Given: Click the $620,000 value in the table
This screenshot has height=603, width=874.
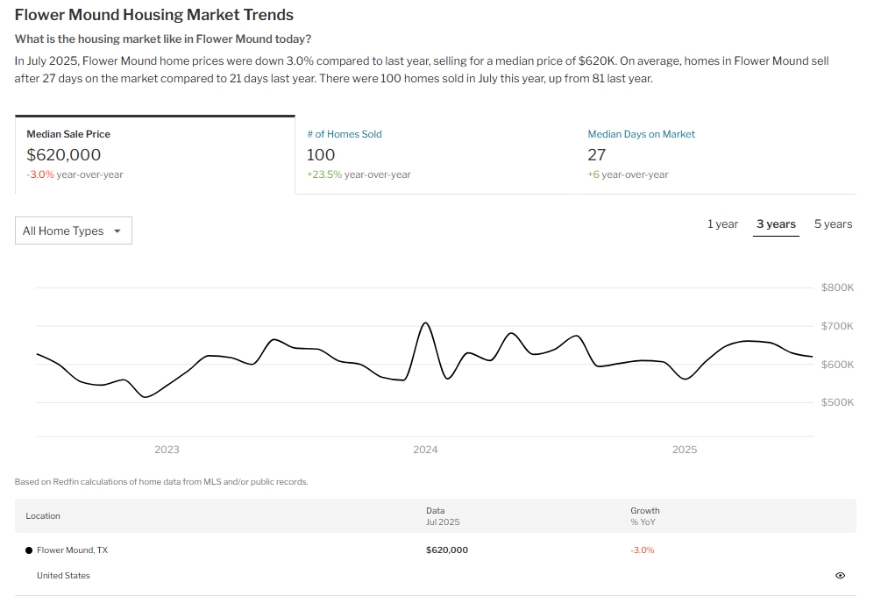Looking at the screenshot, I should (446, 550).
